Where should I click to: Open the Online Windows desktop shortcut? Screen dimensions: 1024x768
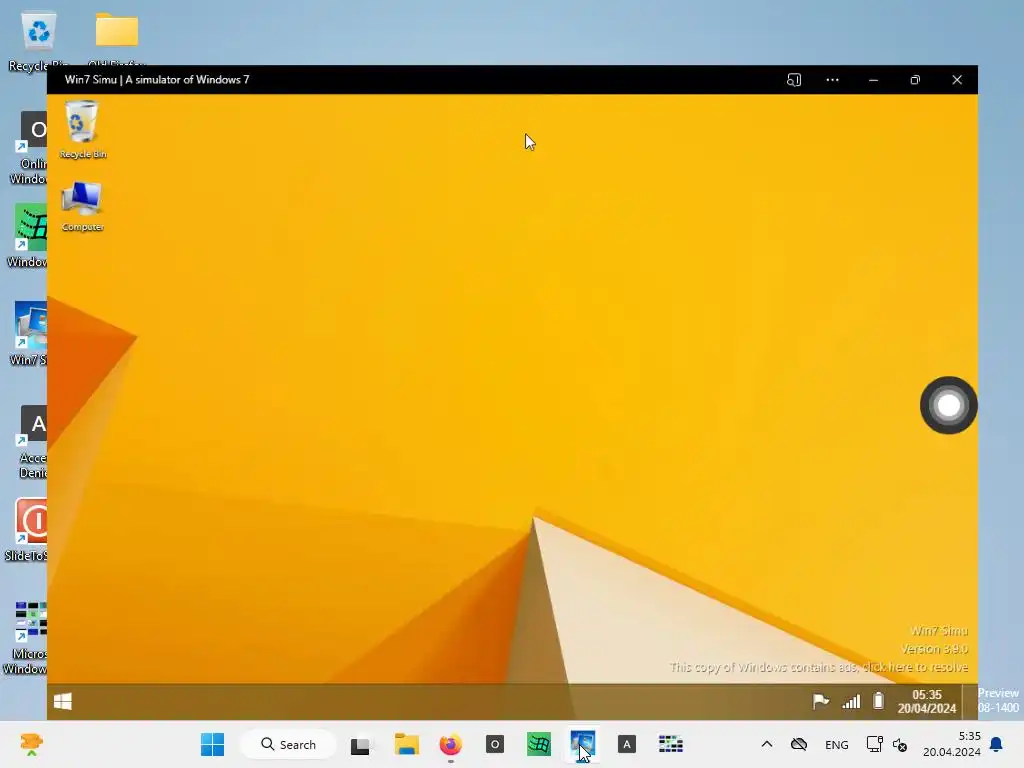point(29,147)
